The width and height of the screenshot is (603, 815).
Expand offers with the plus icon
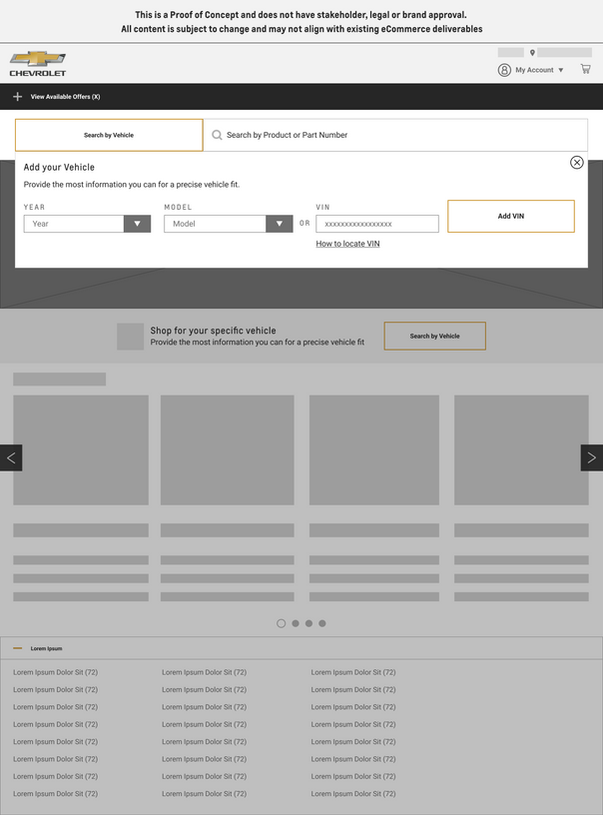(18, 97)
